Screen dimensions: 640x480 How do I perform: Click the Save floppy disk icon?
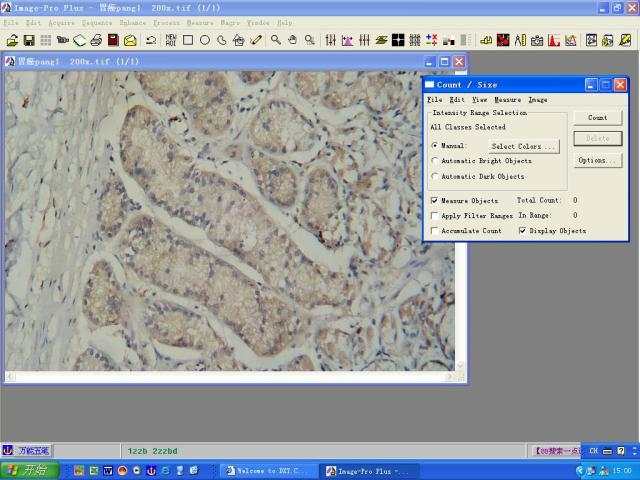coord(29,41)
